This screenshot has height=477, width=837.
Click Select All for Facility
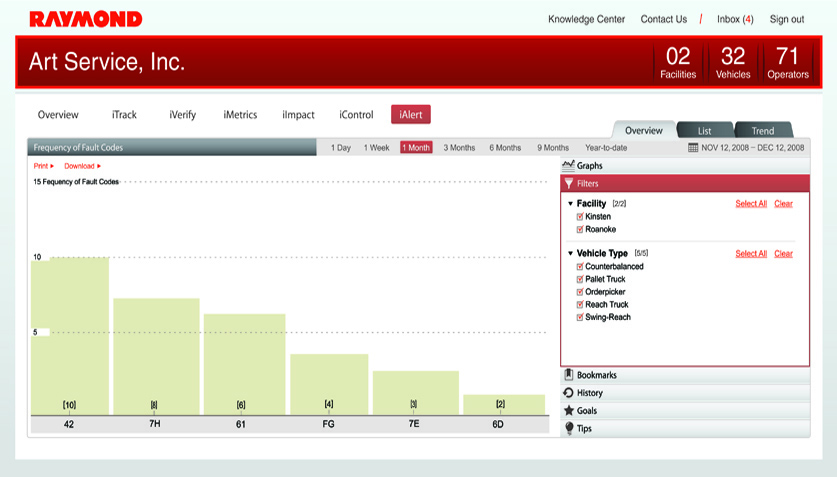click(x=751, y=204)
